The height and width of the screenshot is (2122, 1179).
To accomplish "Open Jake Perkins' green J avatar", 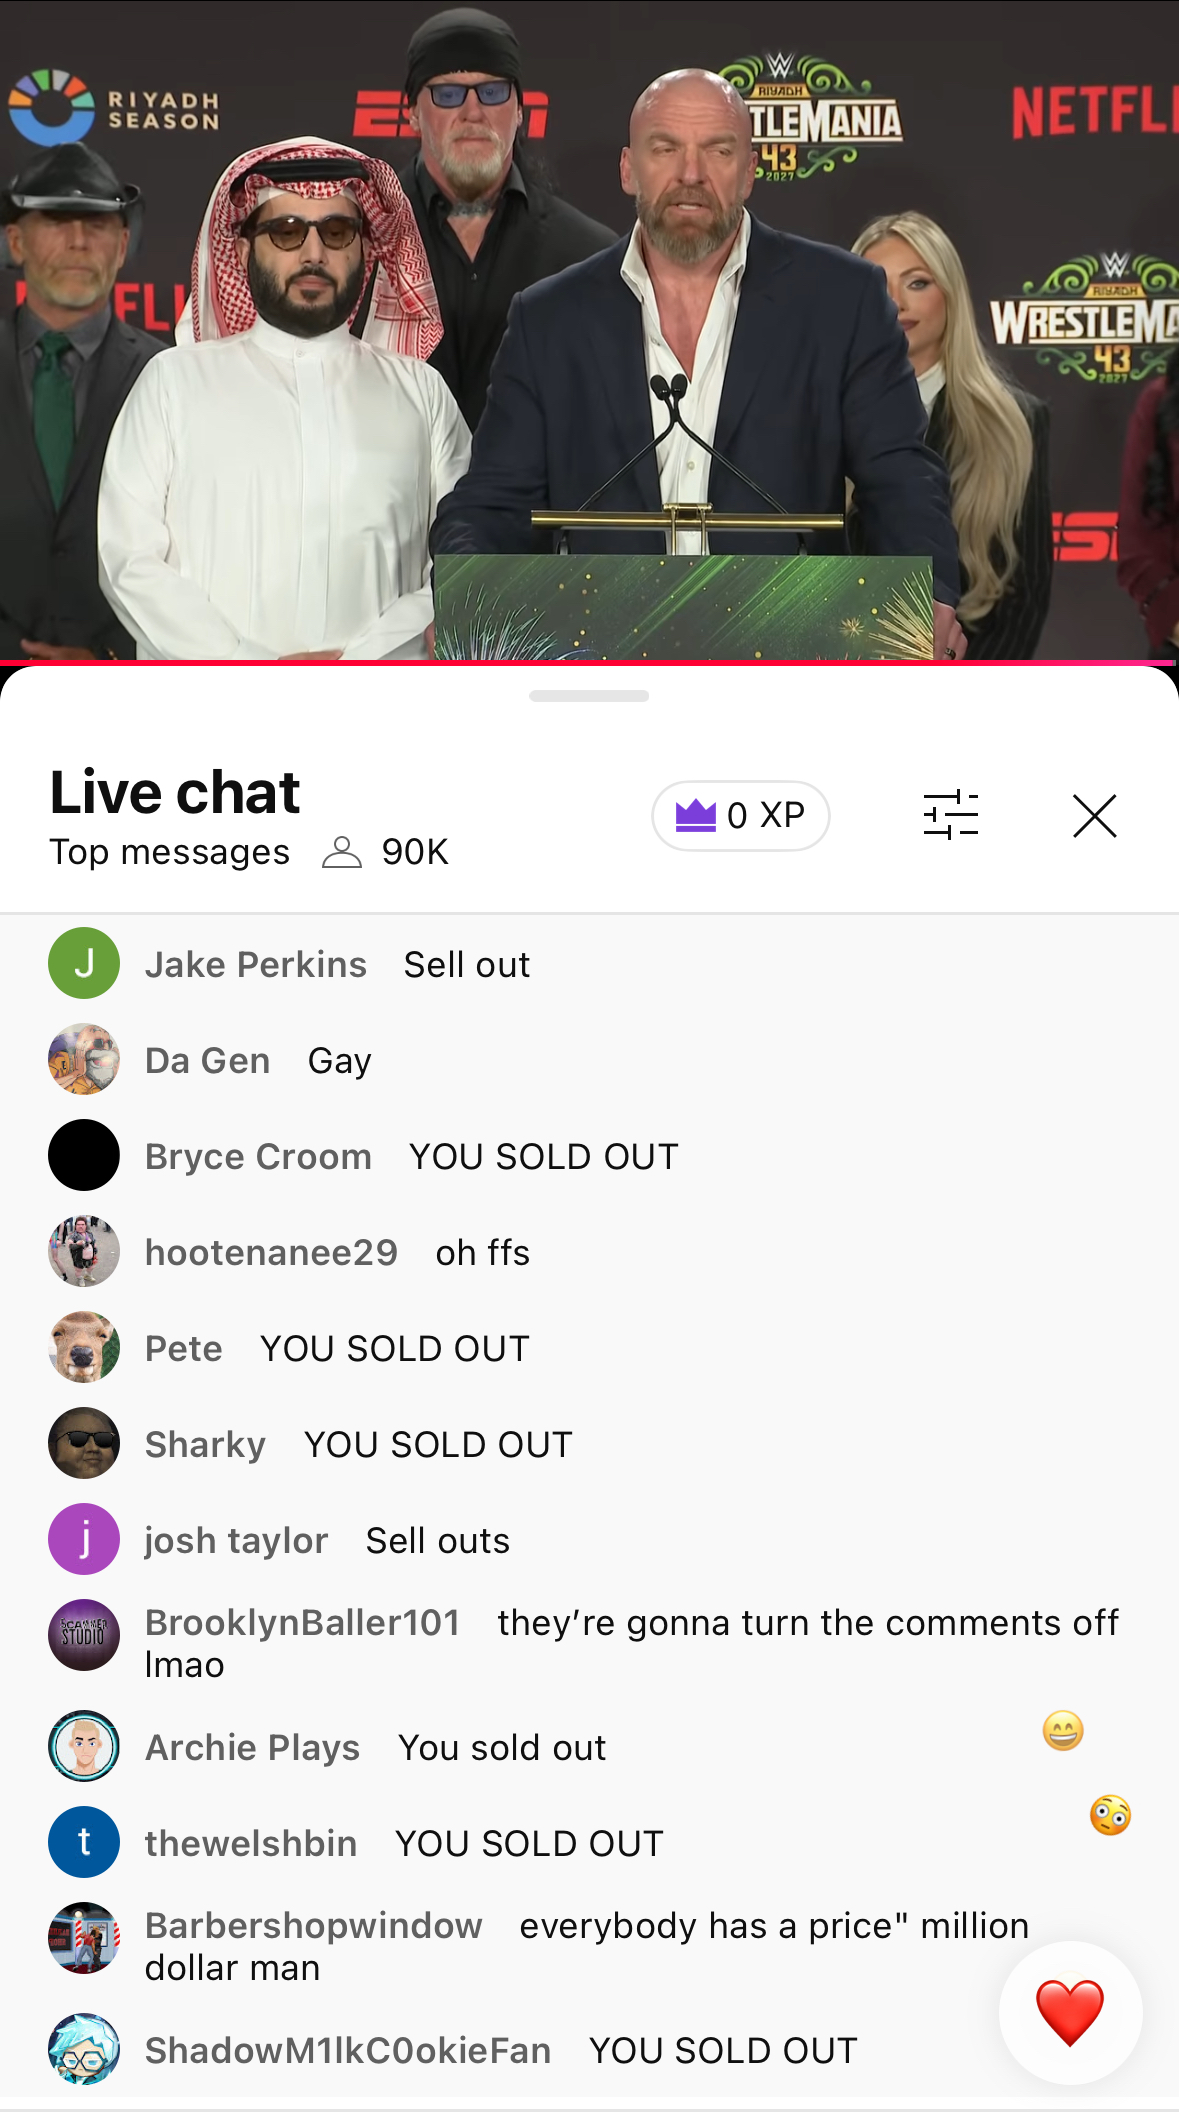I will click(x=84, y=963).
